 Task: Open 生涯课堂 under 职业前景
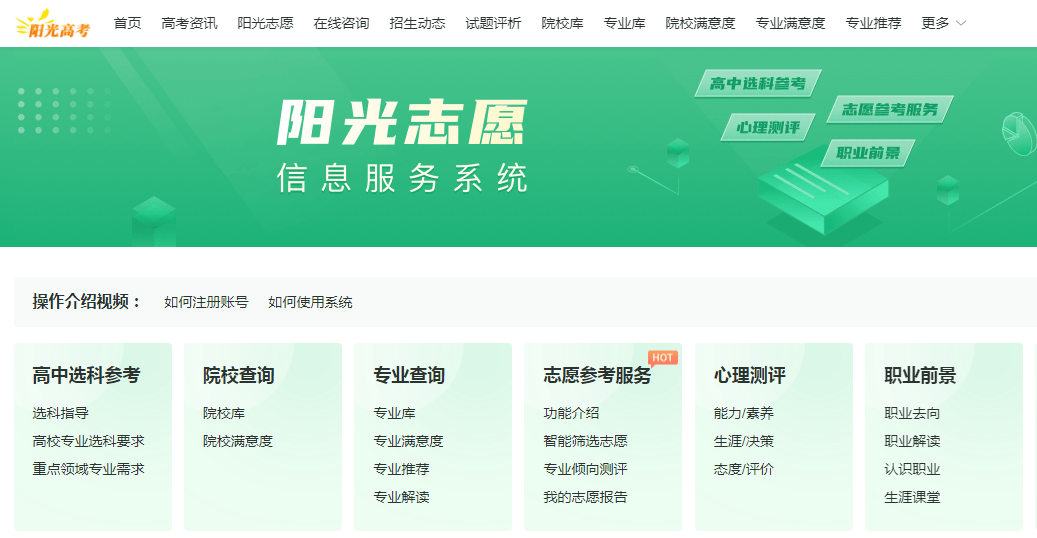(x=912, y=497)
